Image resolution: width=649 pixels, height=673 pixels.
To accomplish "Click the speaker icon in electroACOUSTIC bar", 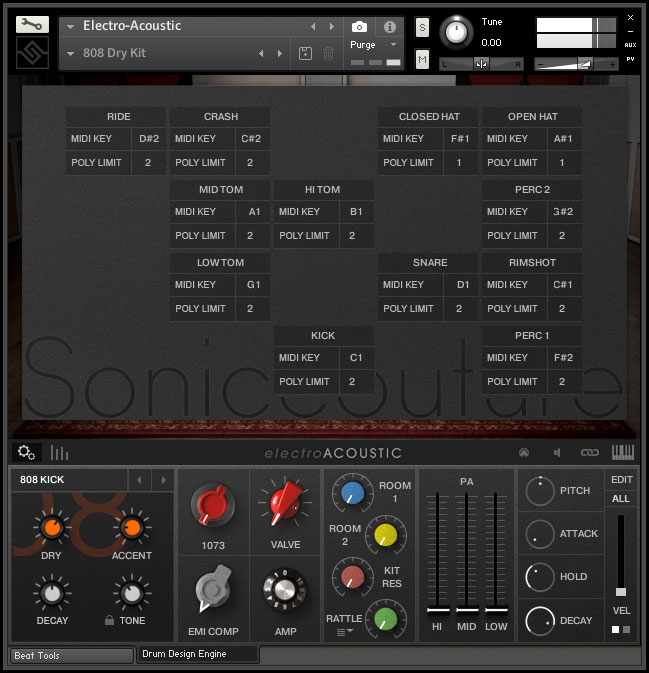I will (557, 452).
